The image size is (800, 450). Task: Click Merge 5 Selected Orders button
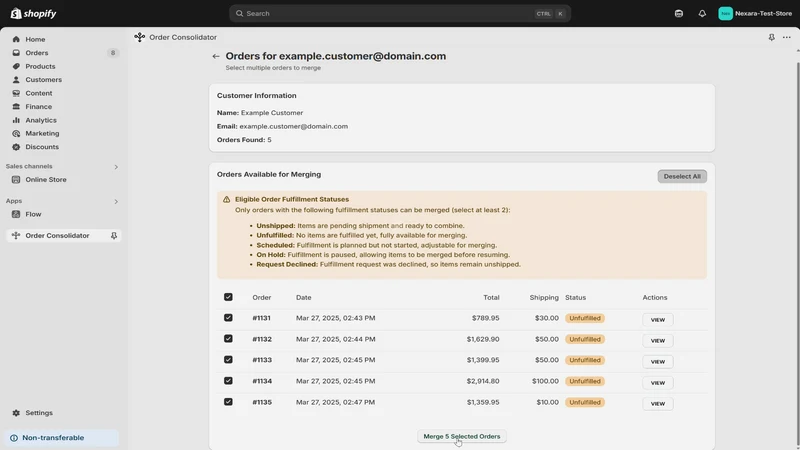pos(462,436)
